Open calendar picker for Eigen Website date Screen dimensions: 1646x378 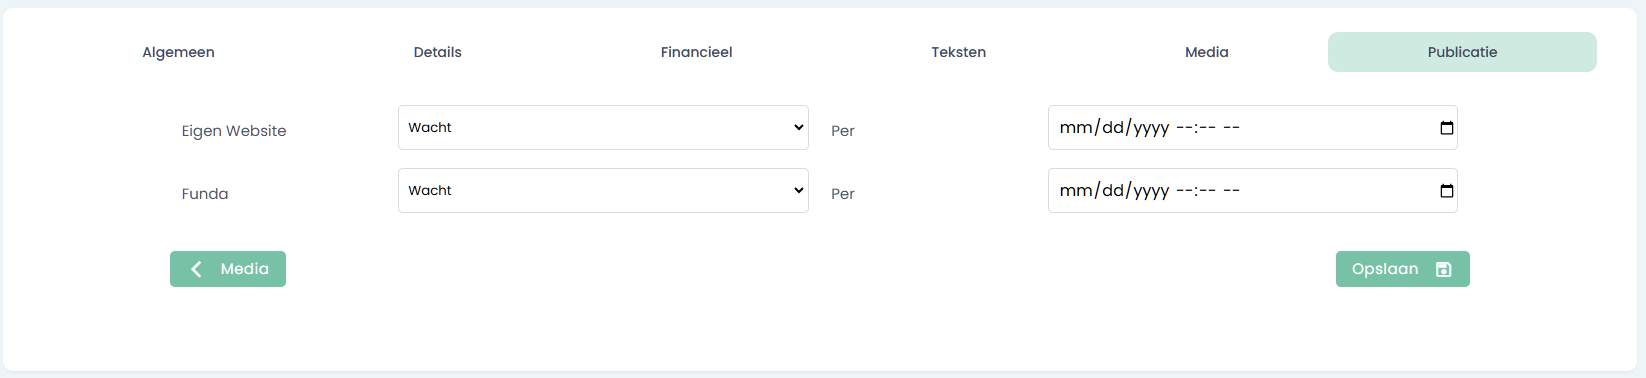coord(1446,128)
